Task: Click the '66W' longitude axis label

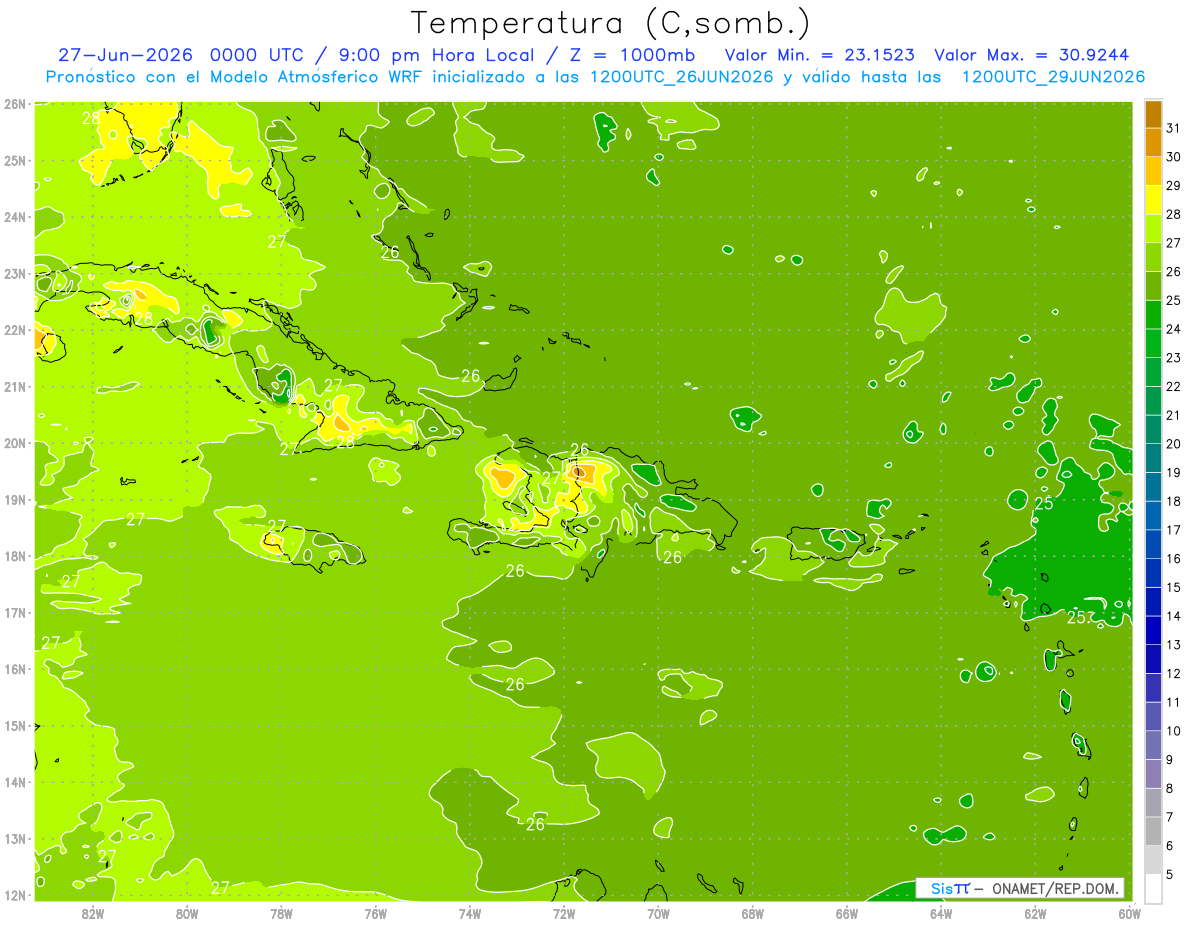Action: click(x=846, y=913)
